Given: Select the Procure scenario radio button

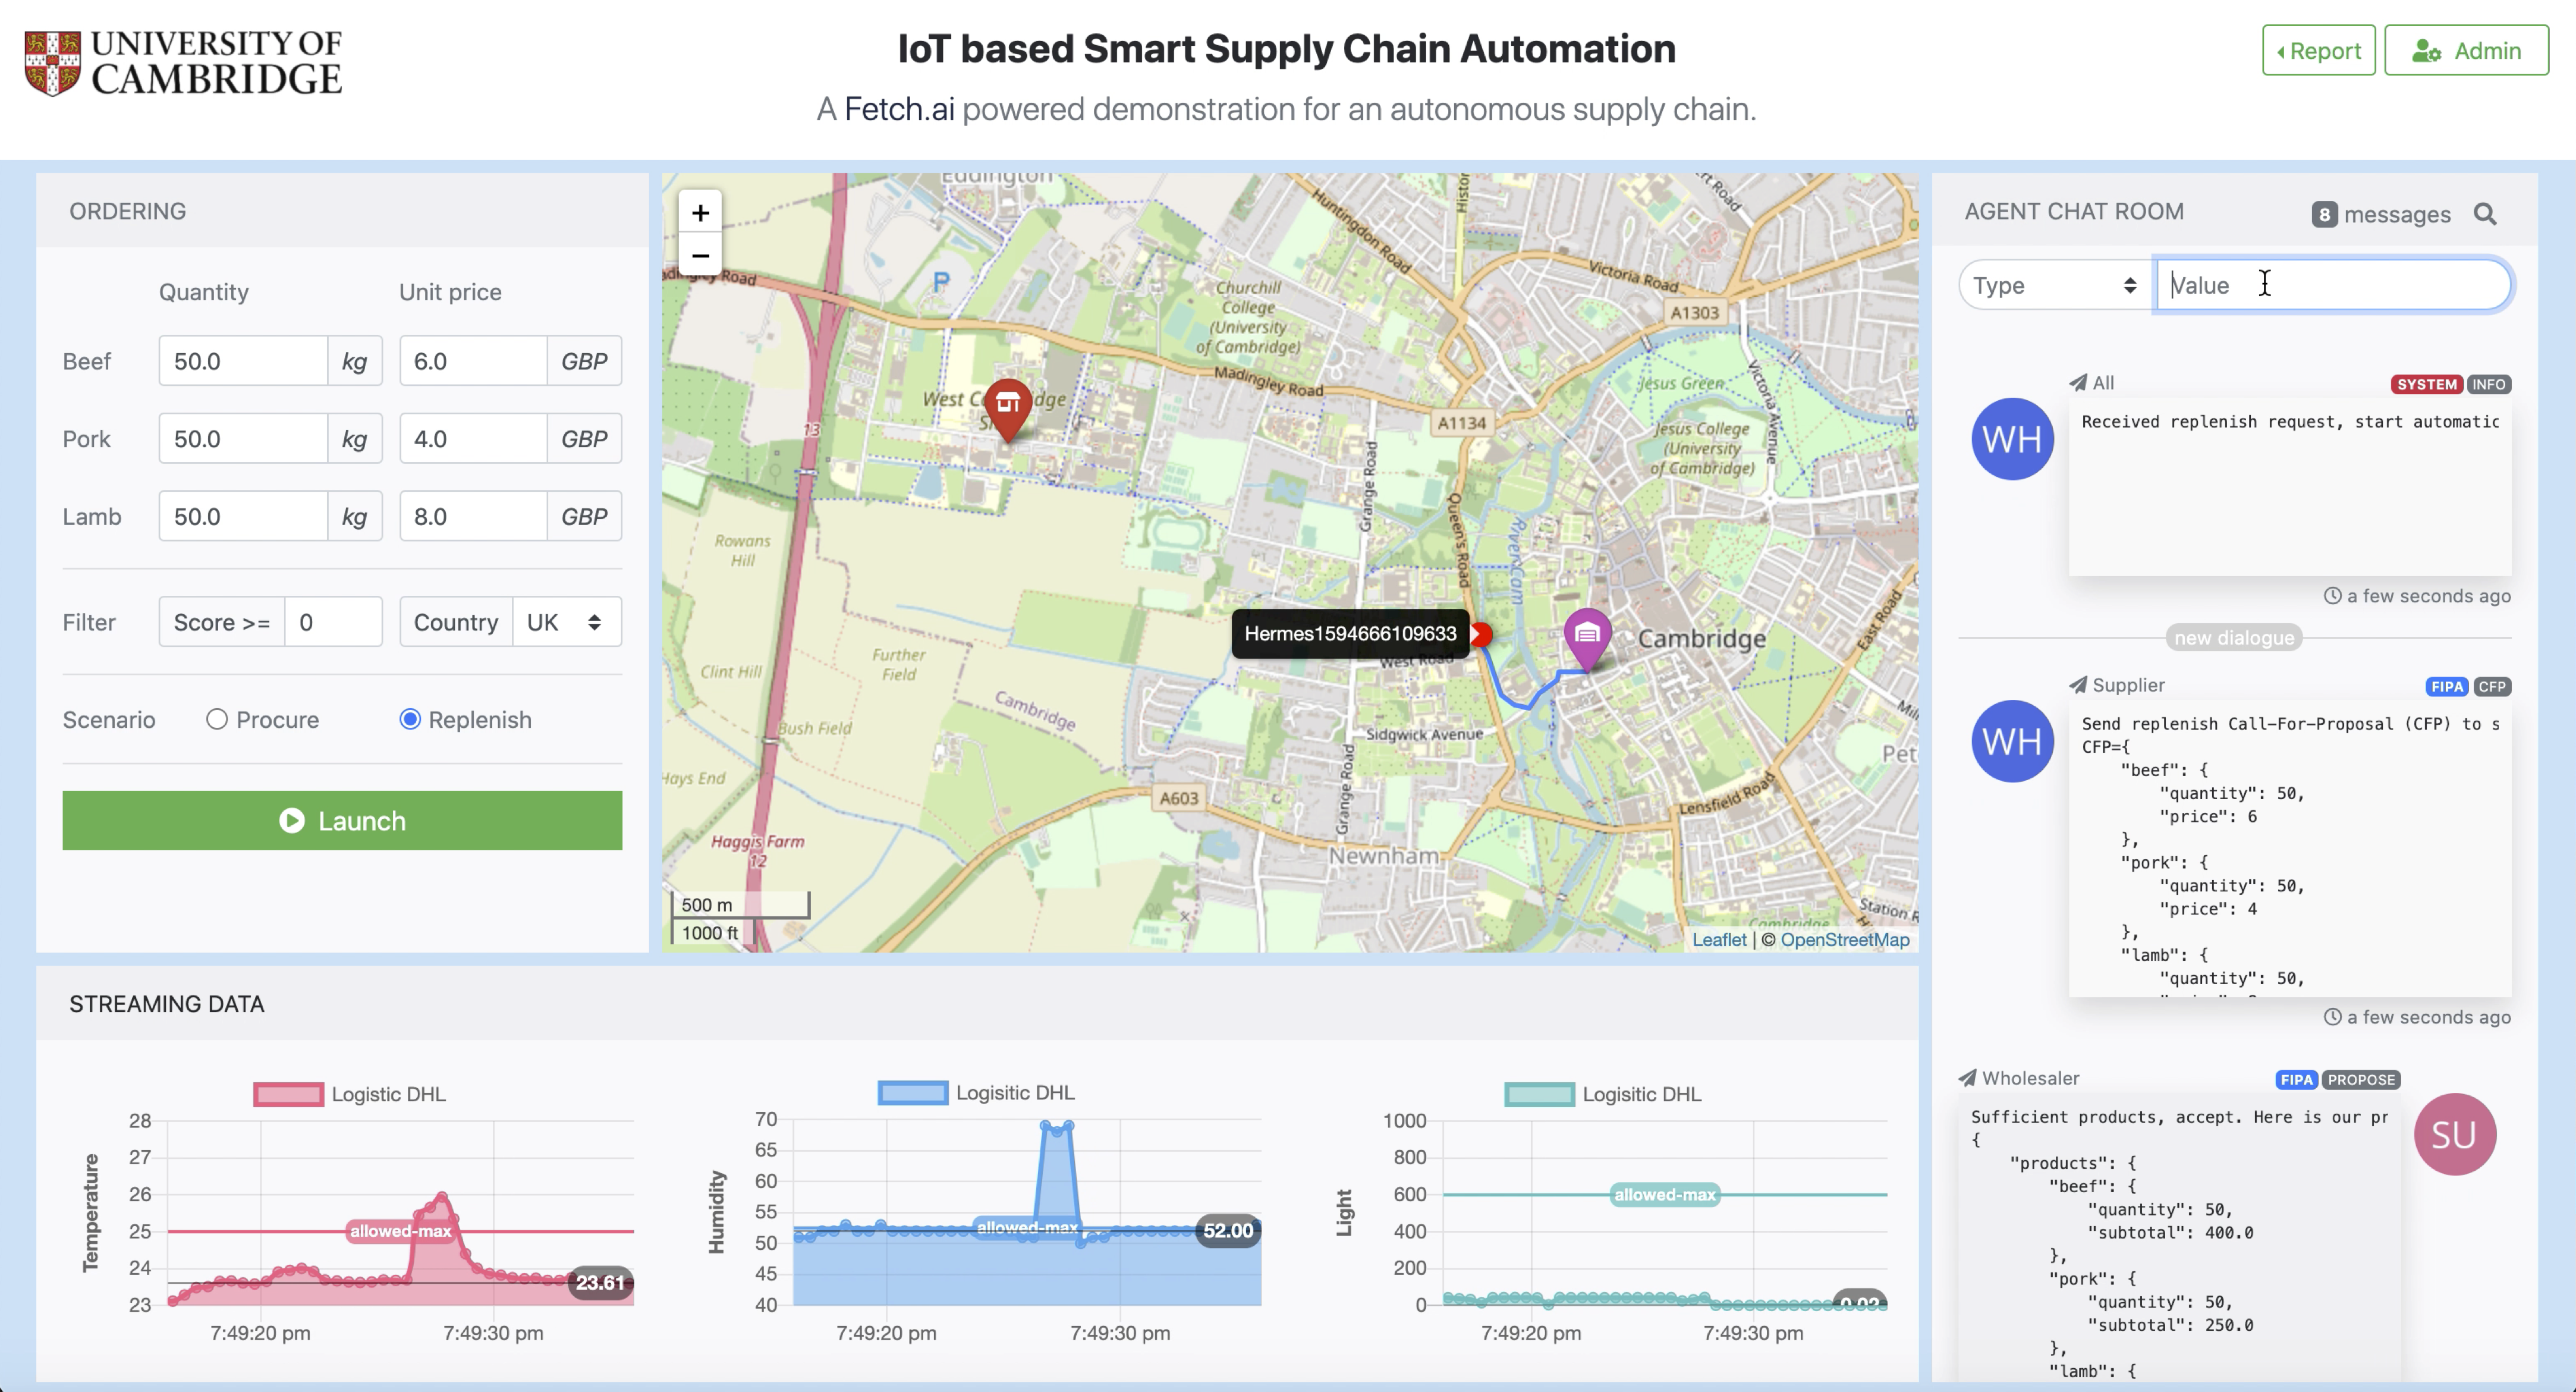Looking at the screenshot, I should pyautogui.click(x=217, y=719).
